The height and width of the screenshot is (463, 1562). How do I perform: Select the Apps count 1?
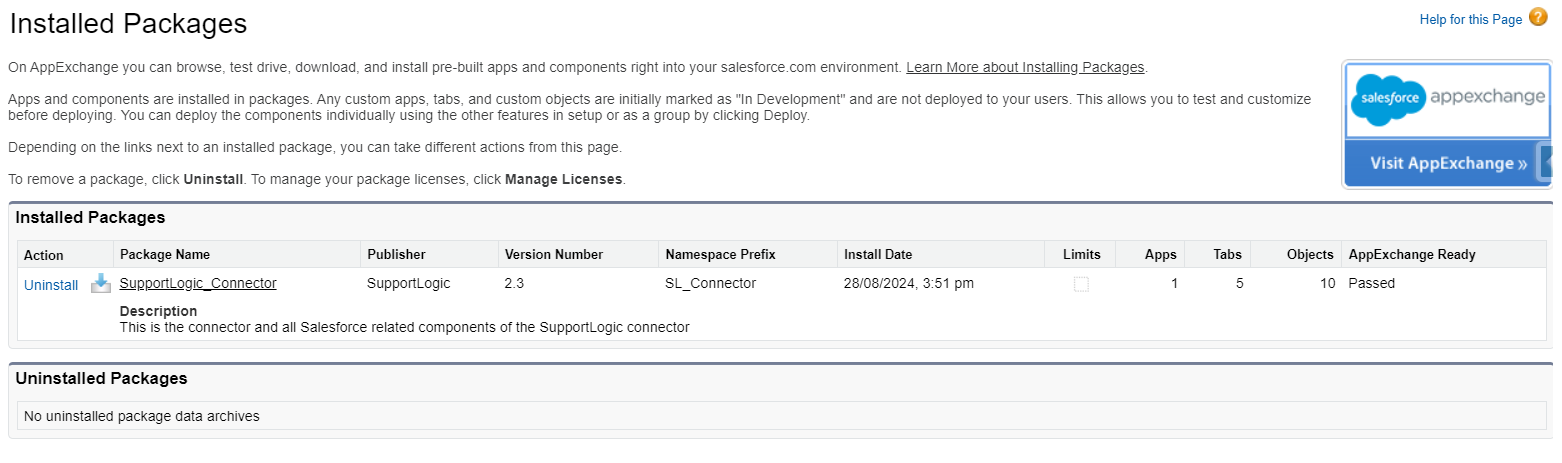(1174, 283)
